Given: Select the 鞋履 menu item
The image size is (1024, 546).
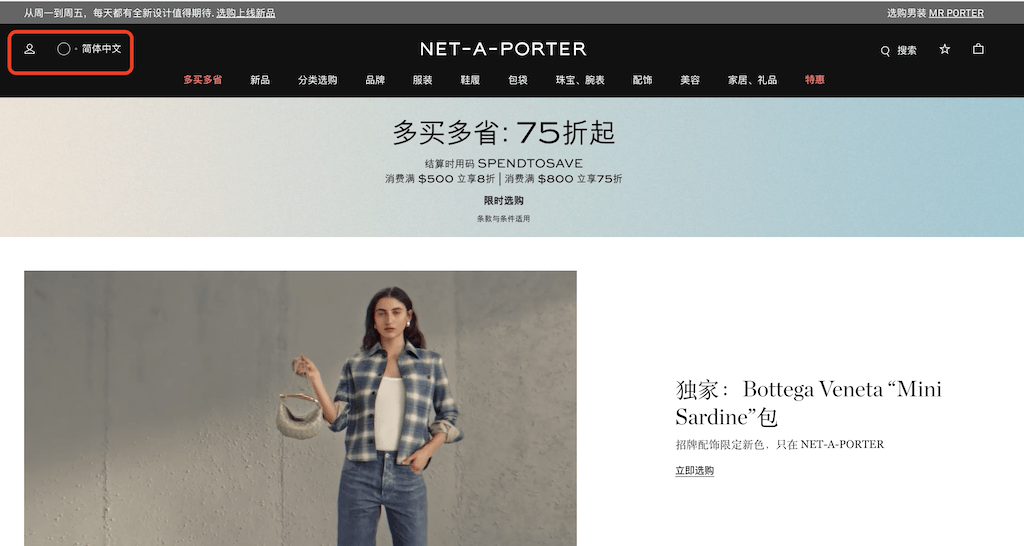Looking at the screenshot, I should pos(470,80).
